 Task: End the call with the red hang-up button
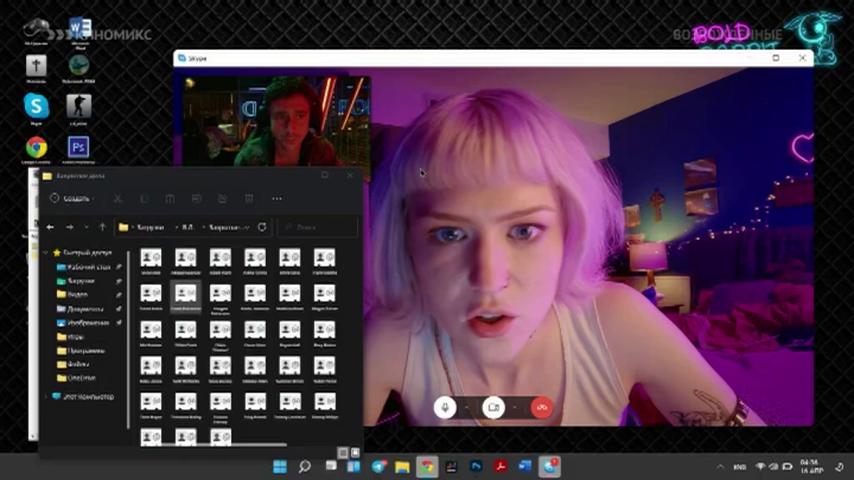(541, 407)
